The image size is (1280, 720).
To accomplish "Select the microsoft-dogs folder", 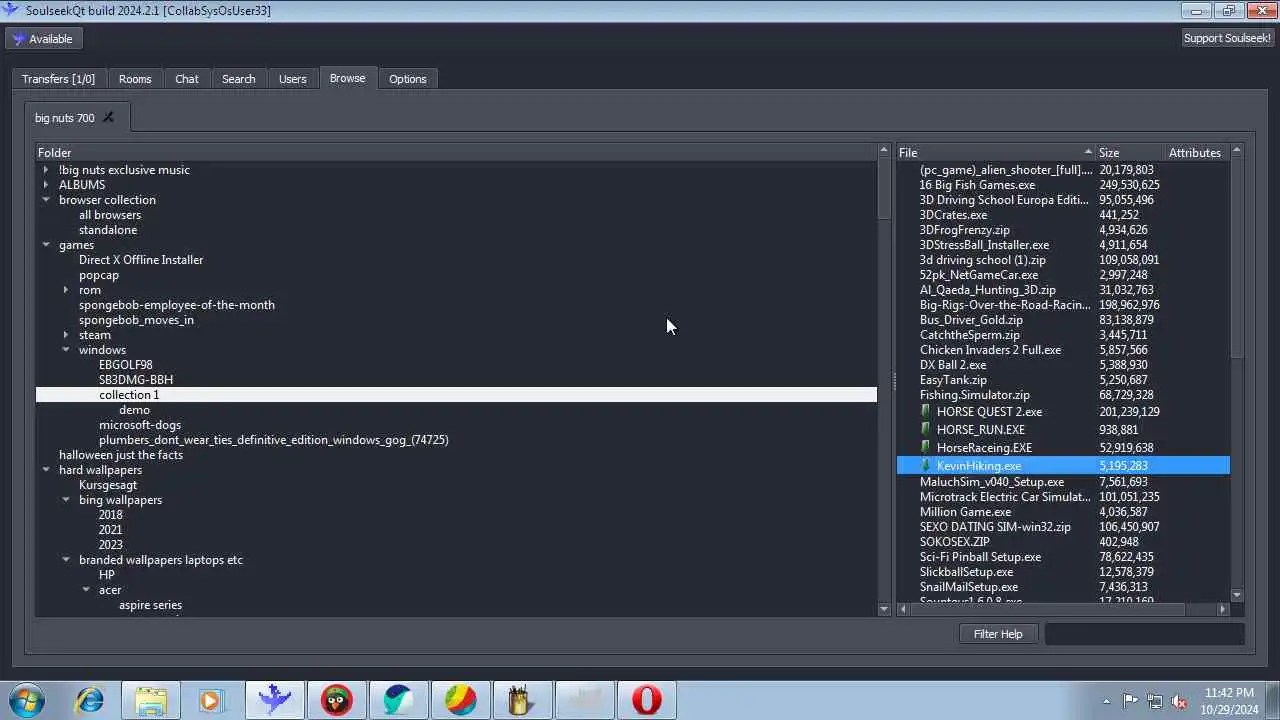I will coord(140,425).
